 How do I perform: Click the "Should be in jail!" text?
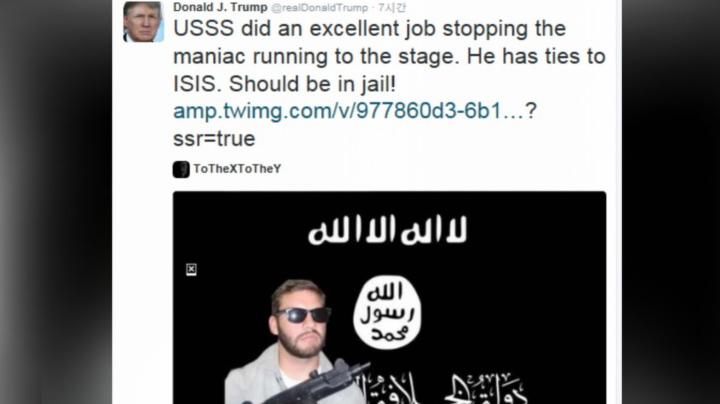(312, 84)
